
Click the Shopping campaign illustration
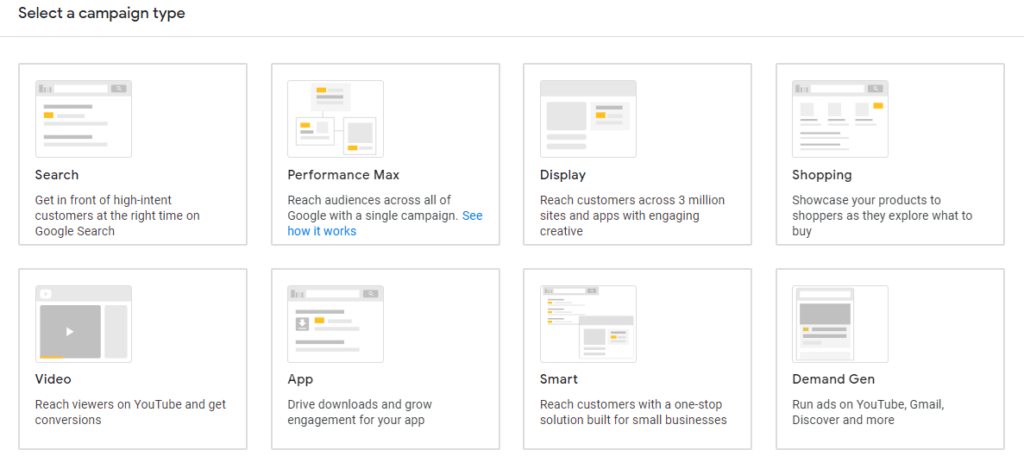pos(840,119)
